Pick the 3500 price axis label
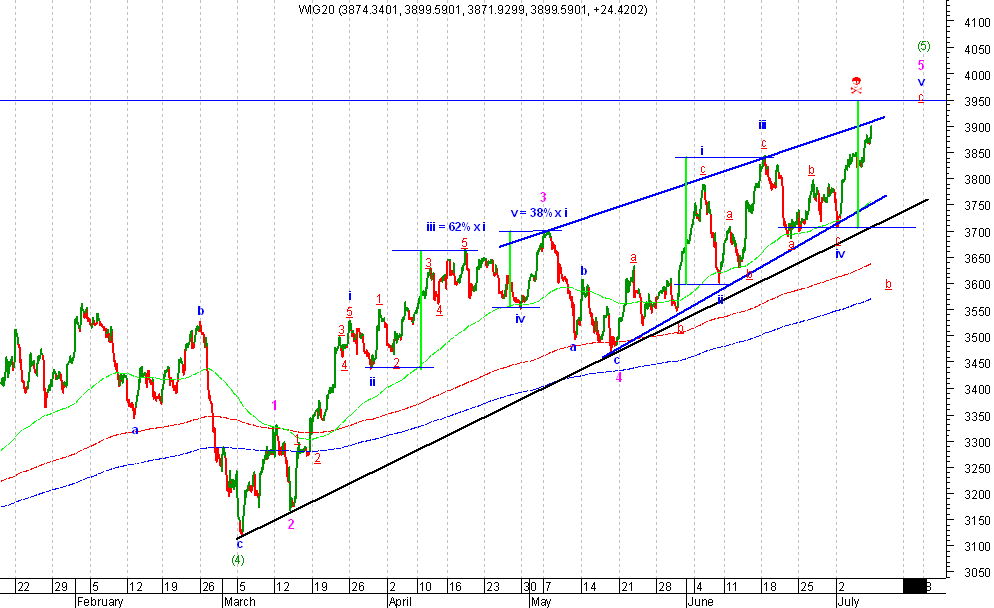This screenshot has width=994, height=608. coord(976,337)
